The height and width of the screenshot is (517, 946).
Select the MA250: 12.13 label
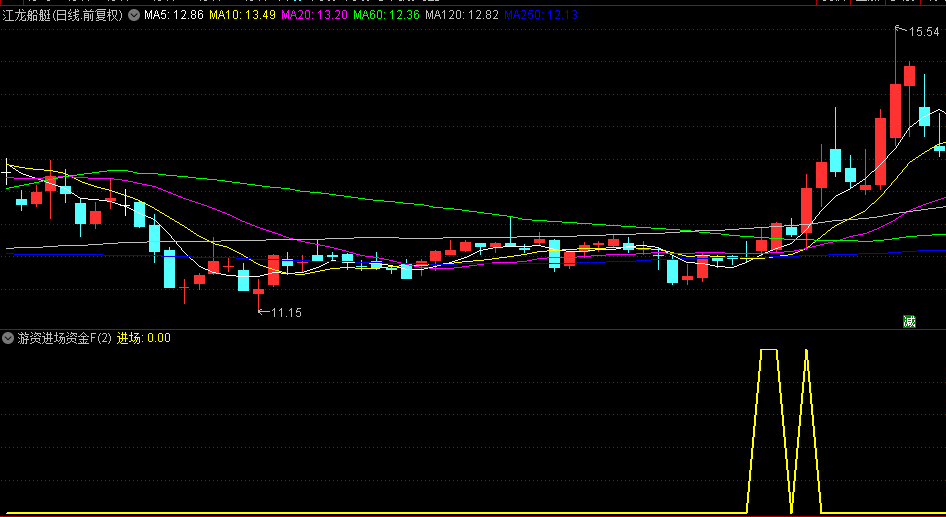tap(541, 15)
